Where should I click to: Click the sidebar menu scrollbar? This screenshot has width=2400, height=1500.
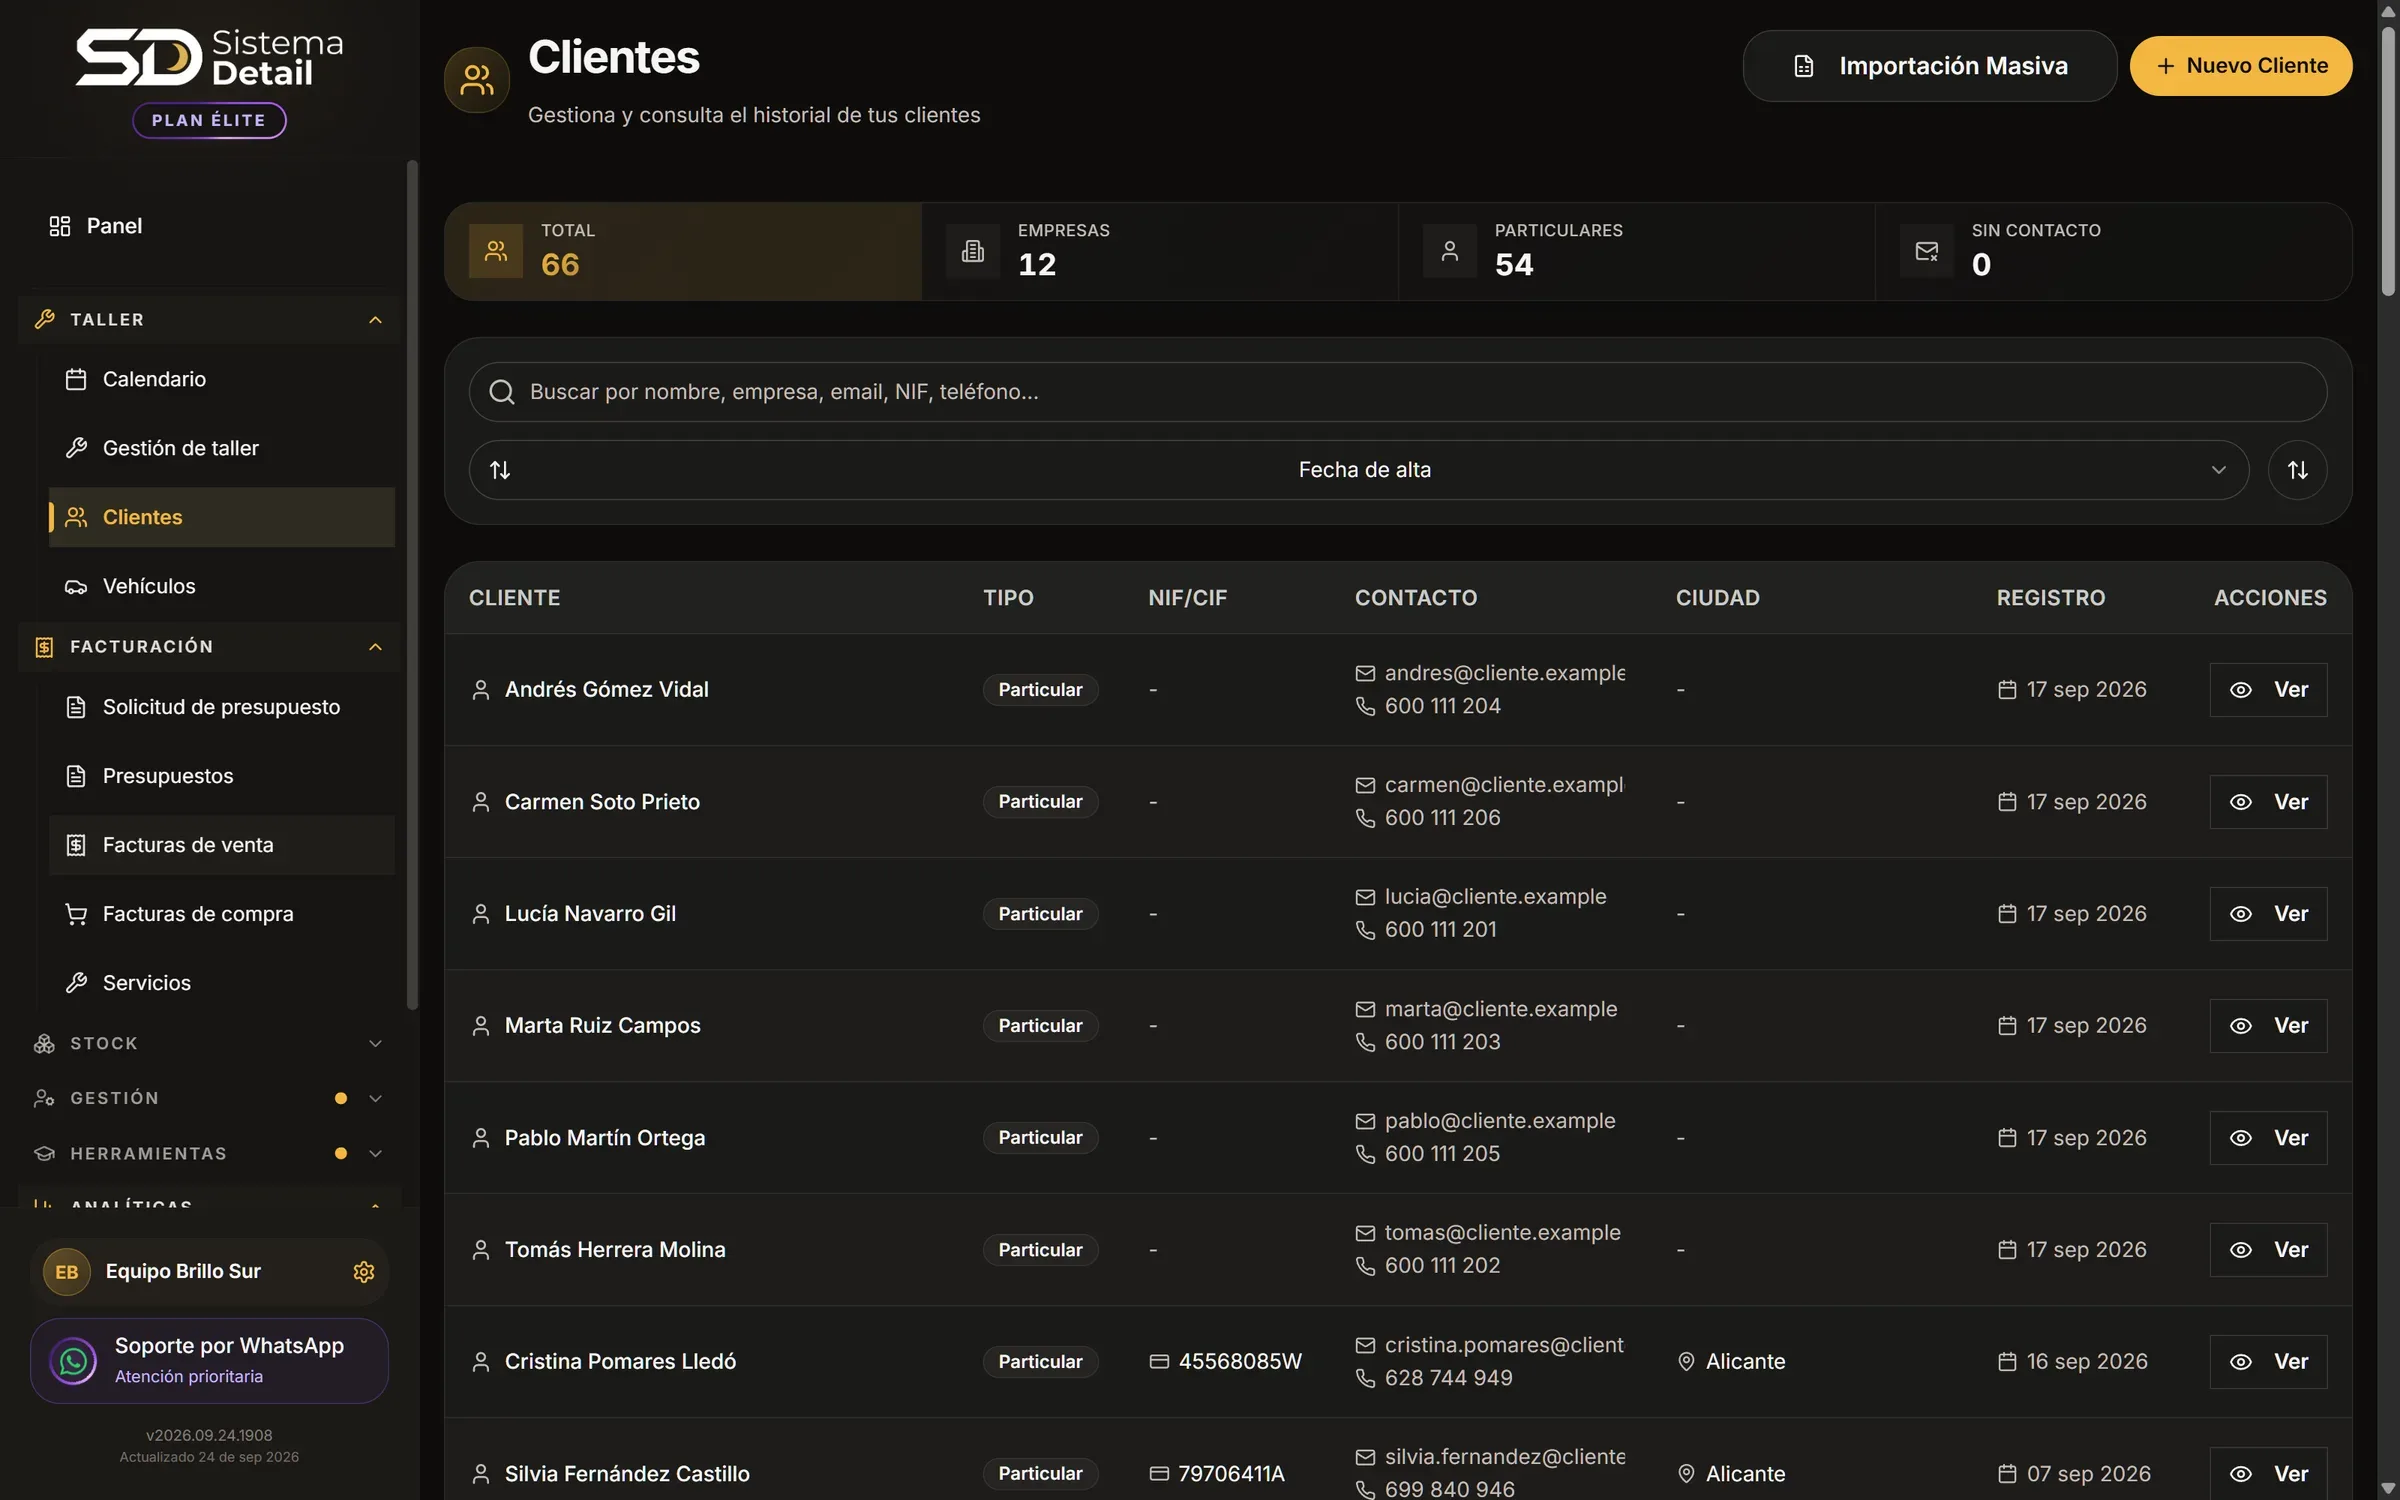pyautogui.click(x=412, y=585)
